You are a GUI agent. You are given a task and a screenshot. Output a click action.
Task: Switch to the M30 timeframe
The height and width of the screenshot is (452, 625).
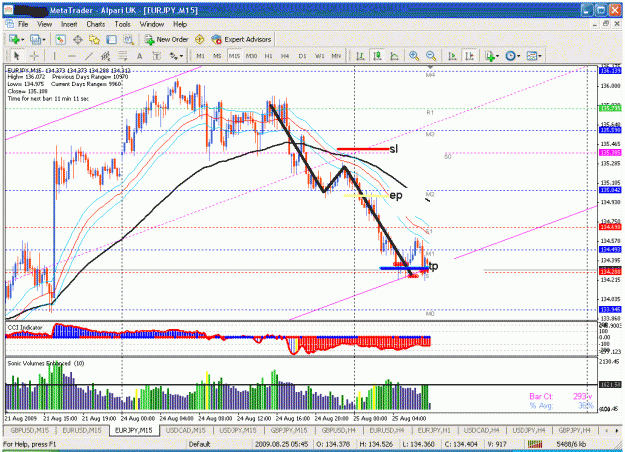click(251, 56)
